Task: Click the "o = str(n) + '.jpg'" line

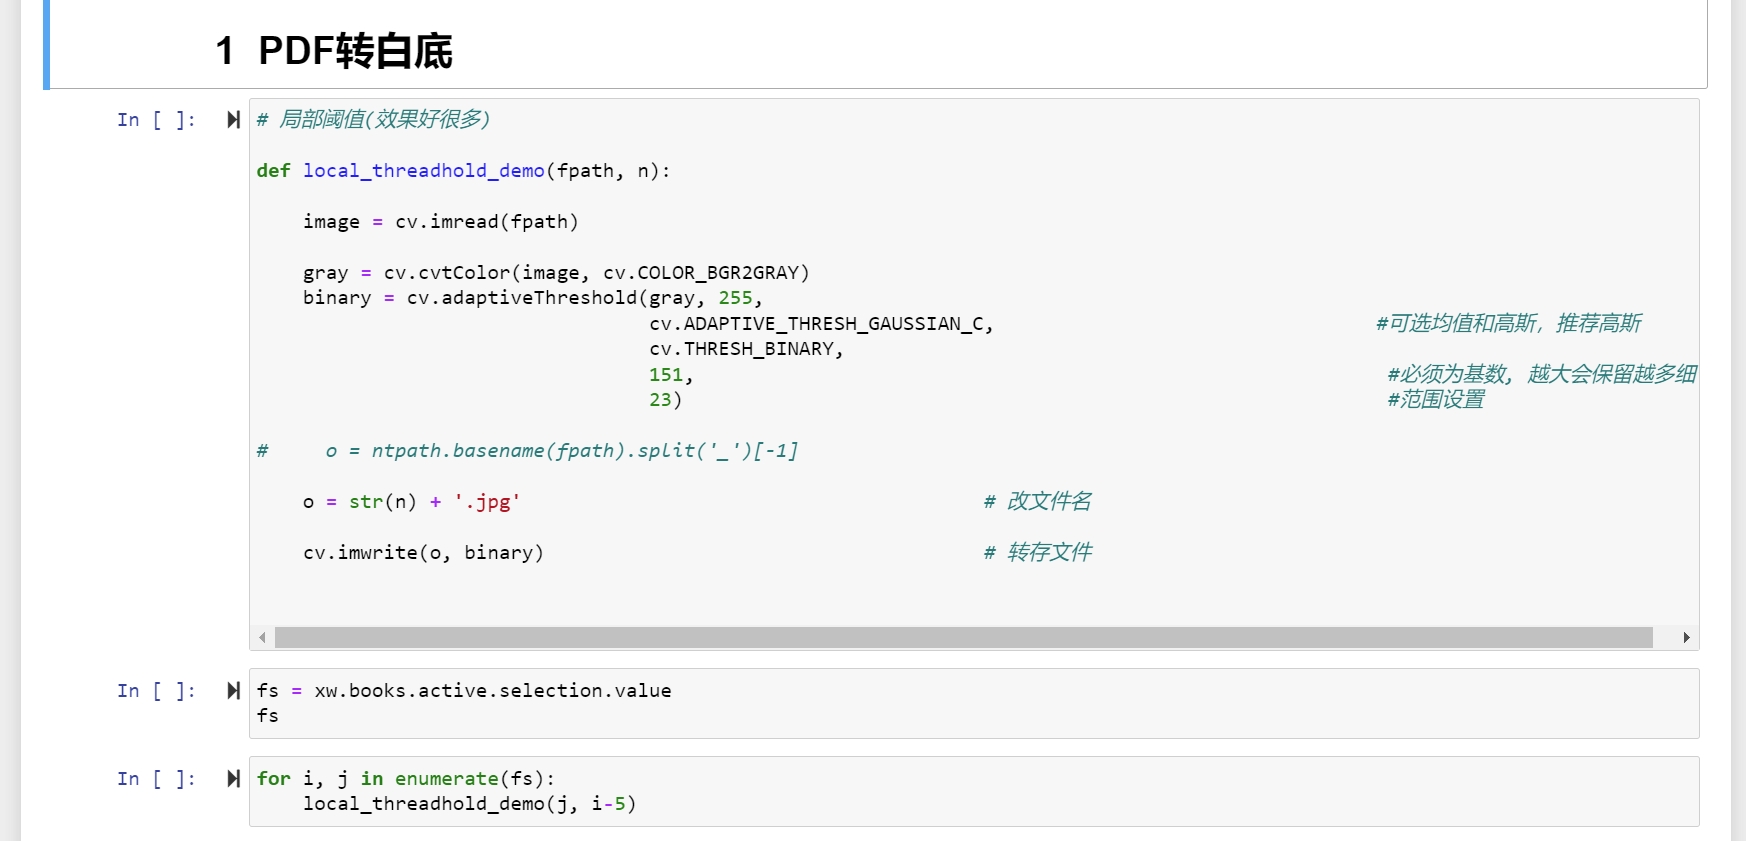Action: click(x=411, y=502)
